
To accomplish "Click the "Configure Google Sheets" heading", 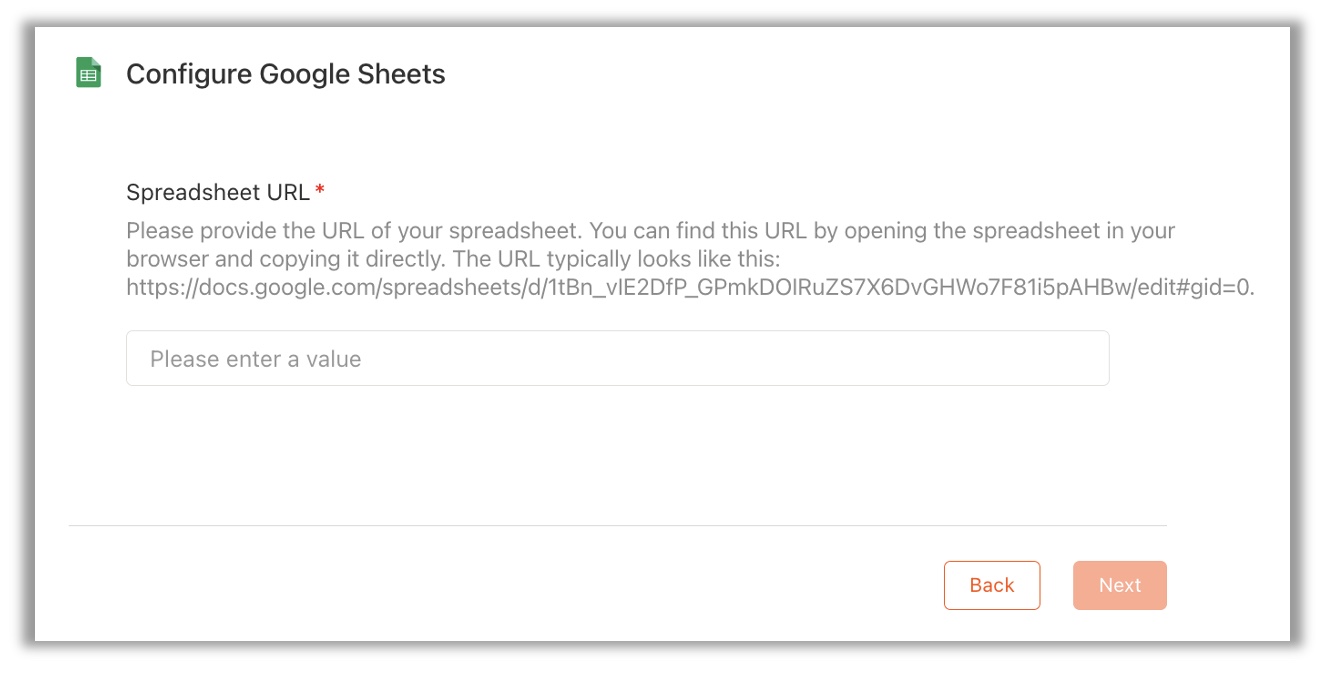I will tap(286, 74).
